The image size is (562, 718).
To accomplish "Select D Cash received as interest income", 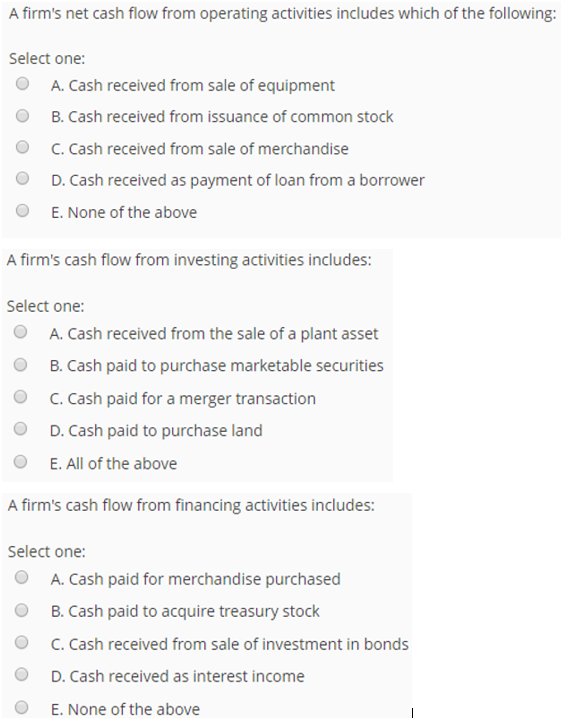I will pyautogui.click(x=21, y=674).
